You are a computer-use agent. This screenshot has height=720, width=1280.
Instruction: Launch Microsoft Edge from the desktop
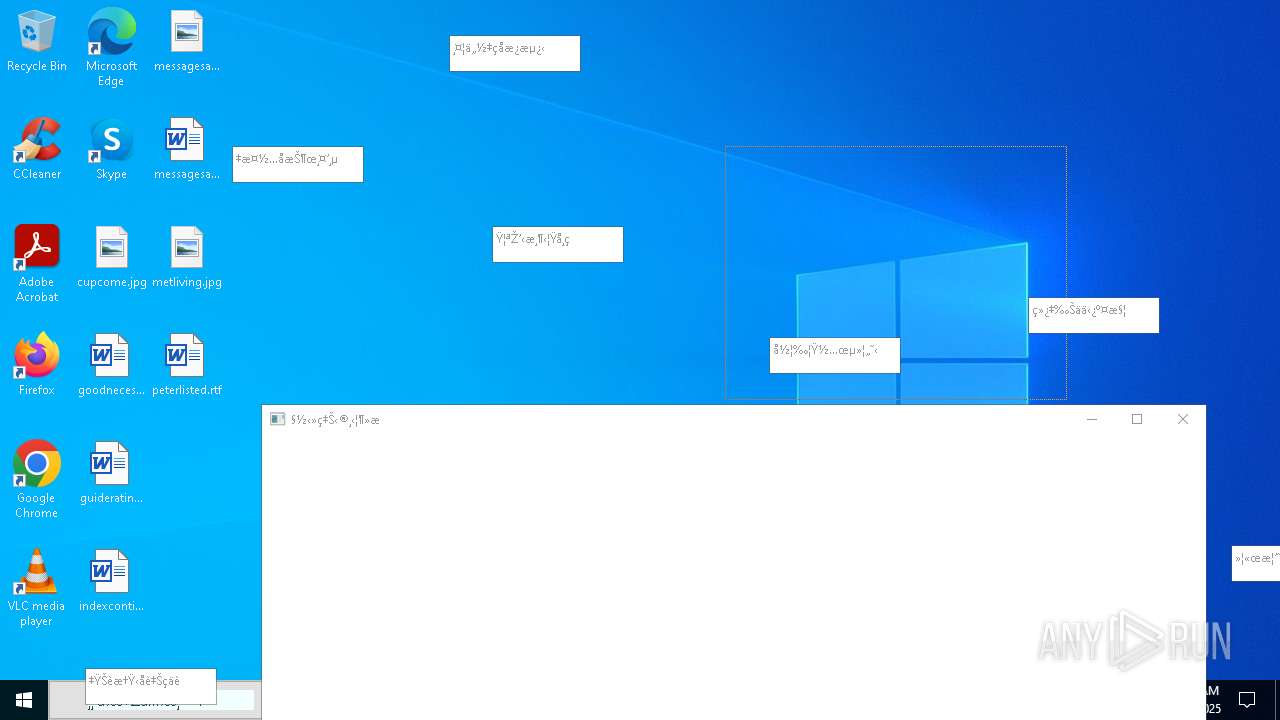coord(111,47)
